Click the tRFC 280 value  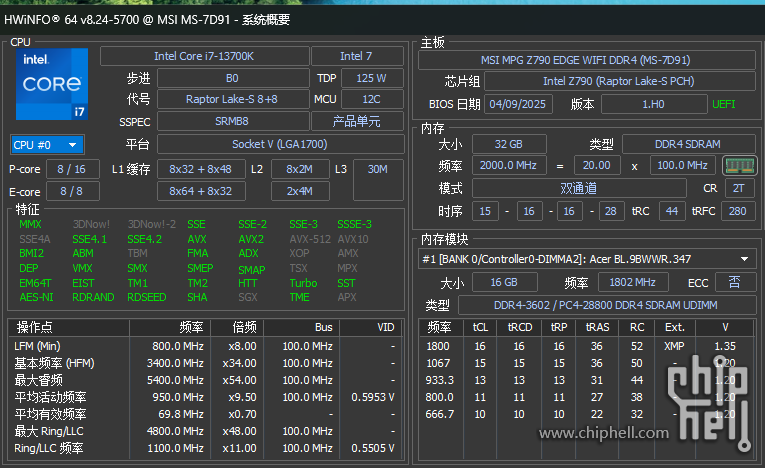coord(738,211)
